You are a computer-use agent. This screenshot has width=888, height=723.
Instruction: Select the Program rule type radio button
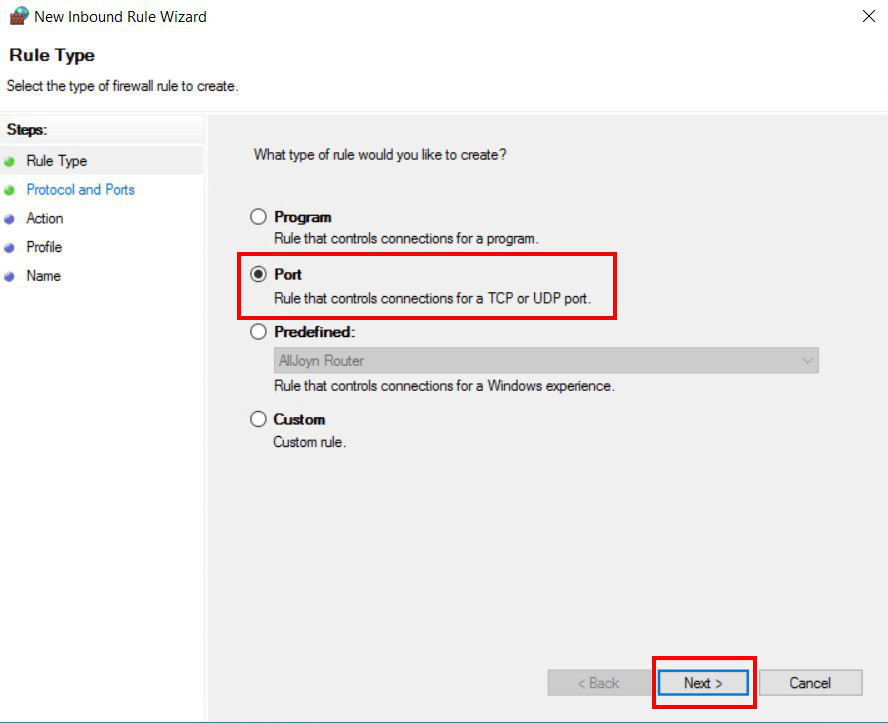point(258,217)
